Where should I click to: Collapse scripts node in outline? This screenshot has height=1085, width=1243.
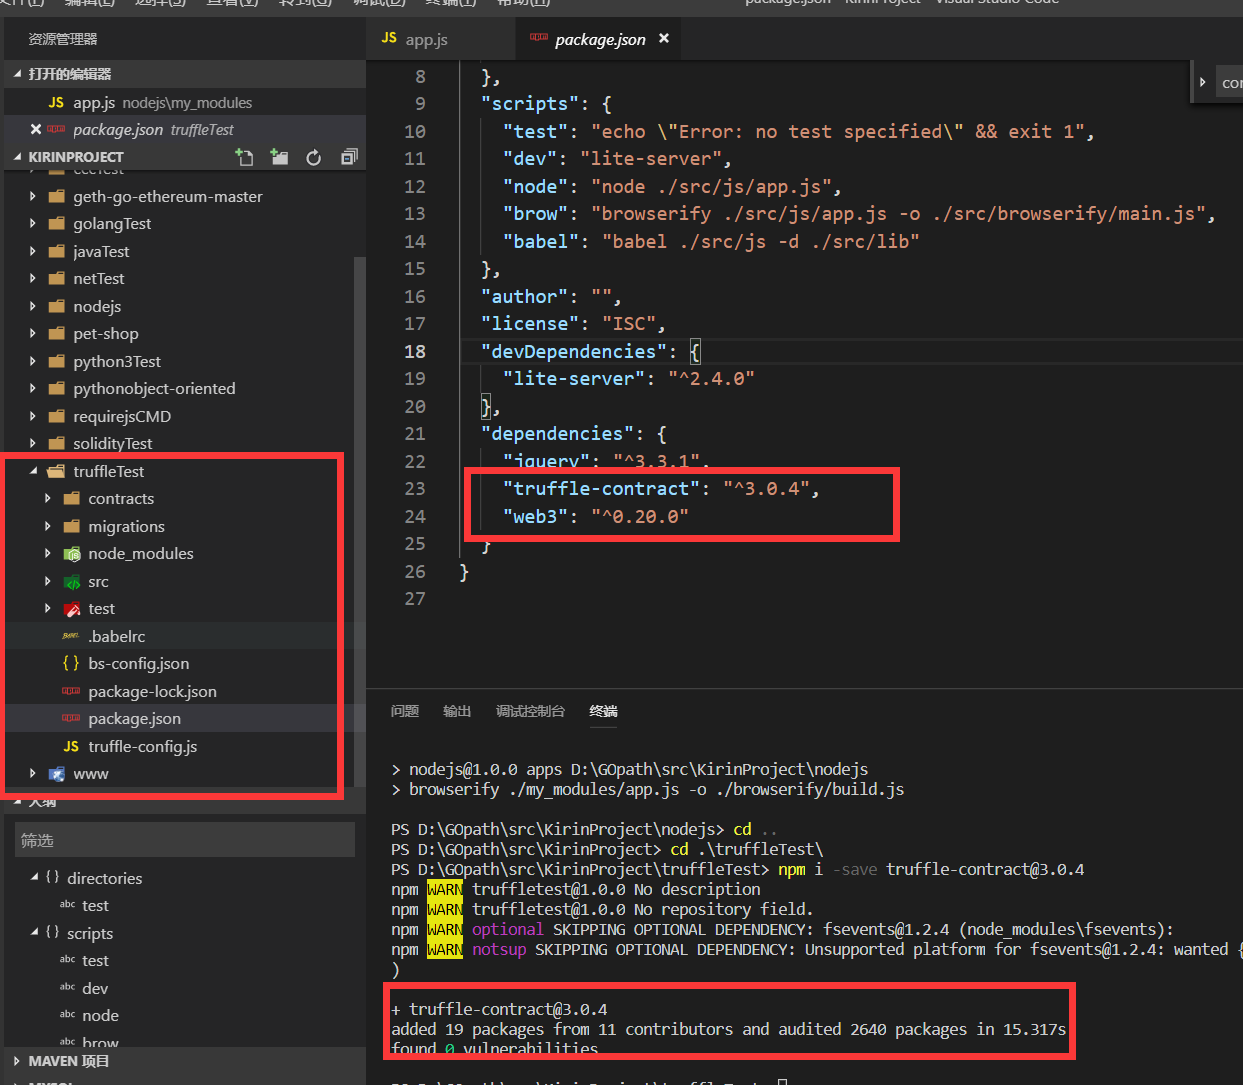tap(35, 932)
